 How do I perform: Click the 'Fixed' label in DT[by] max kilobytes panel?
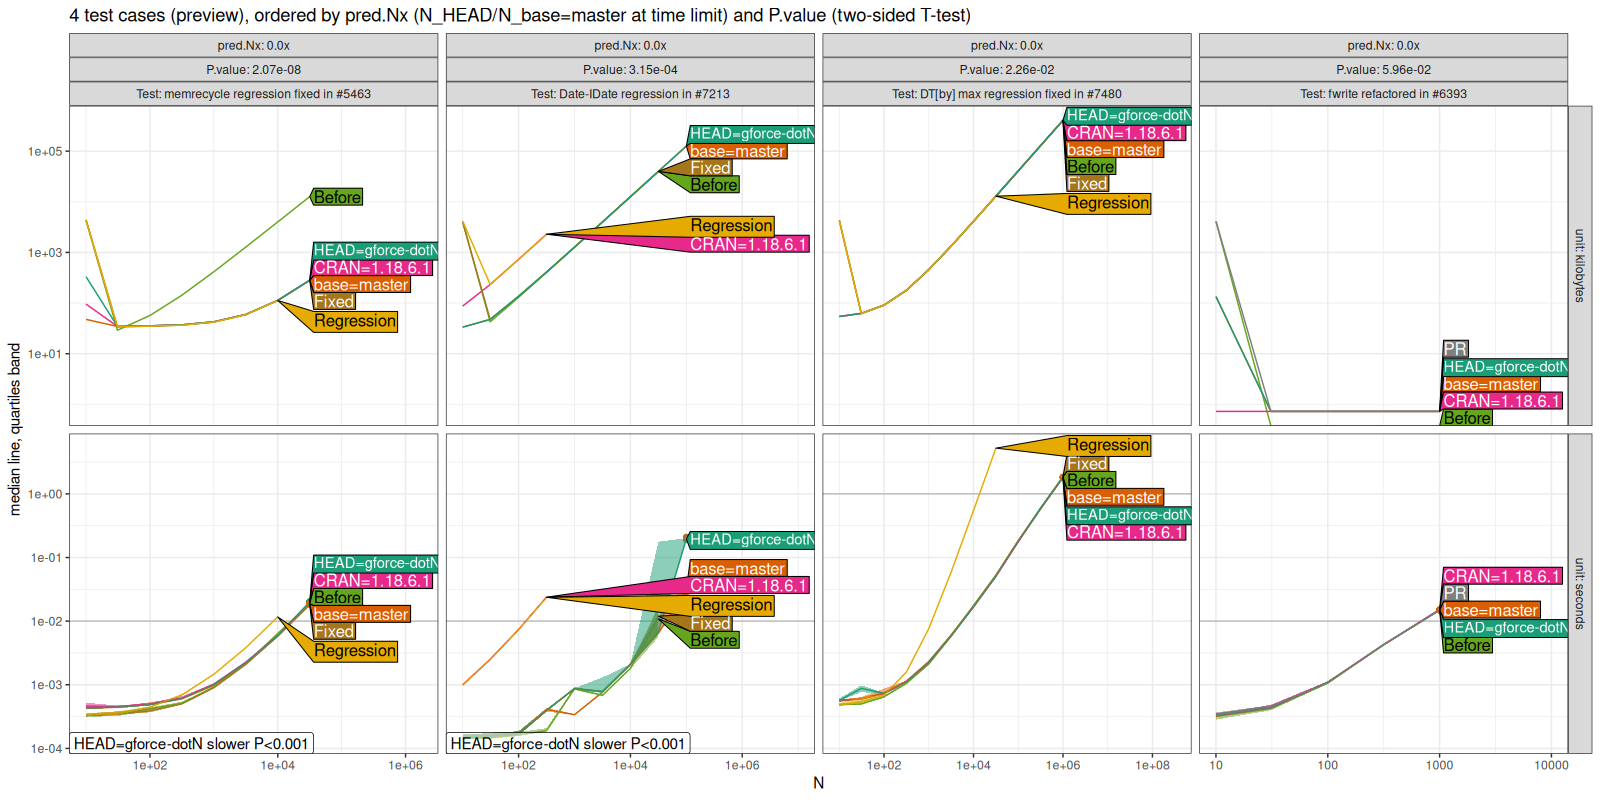[1087, 184]
